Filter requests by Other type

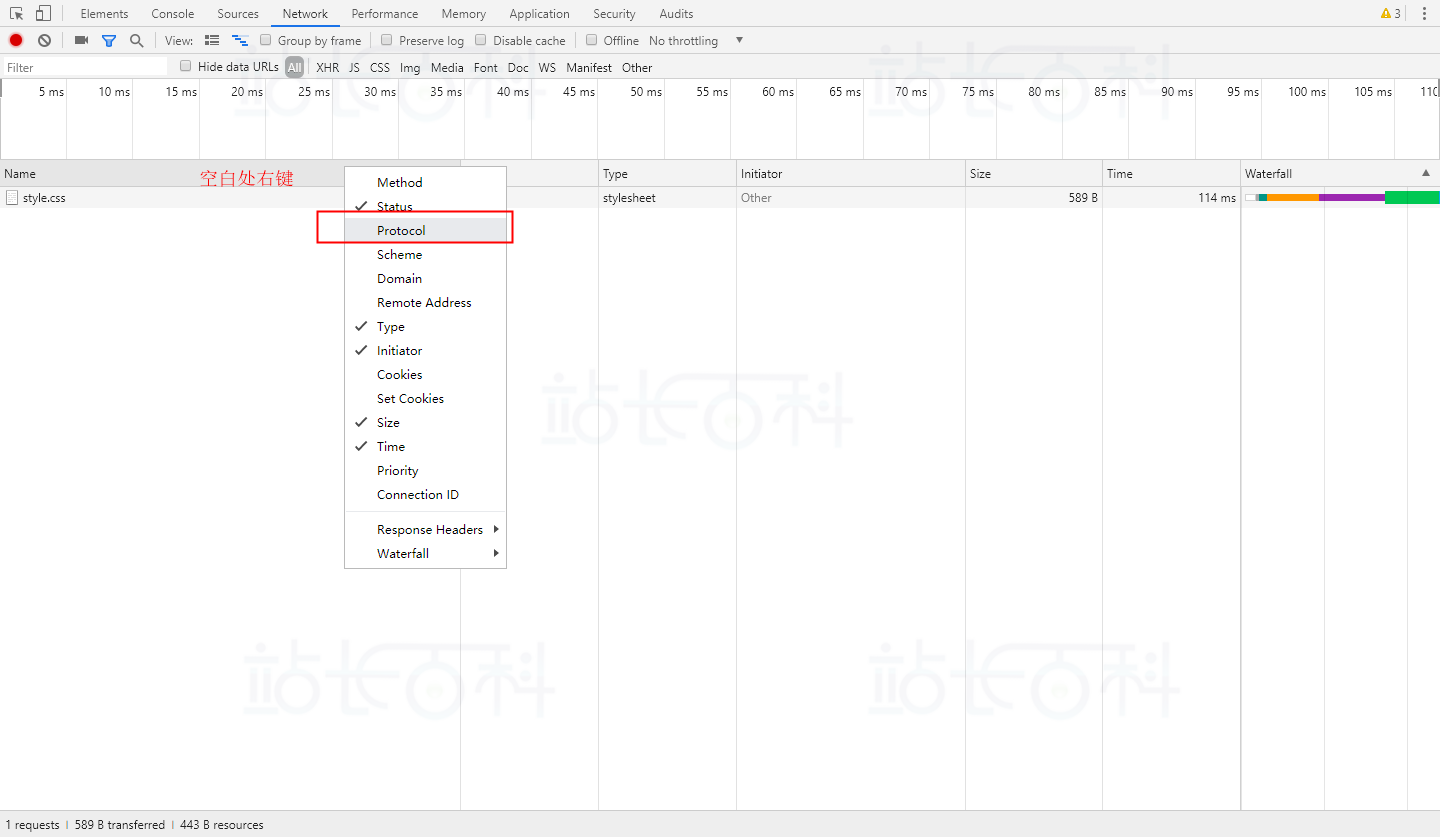(x=637, y=68)
